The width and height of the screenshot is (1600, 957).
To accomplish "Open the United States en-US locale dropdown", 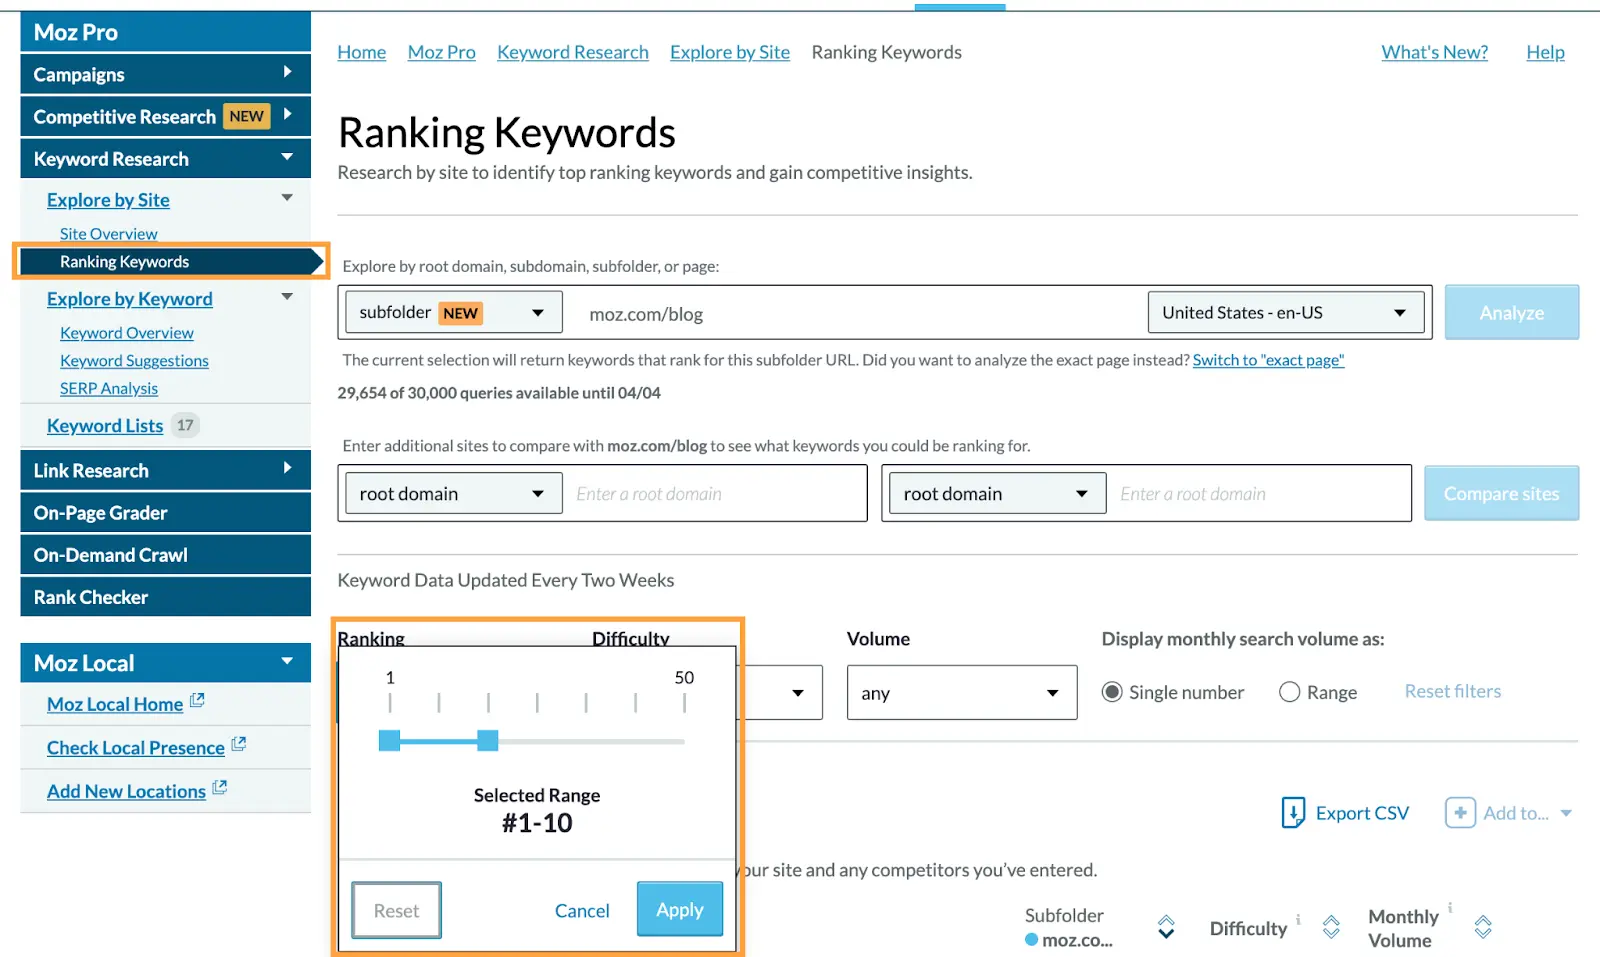I will (1285, 313).
